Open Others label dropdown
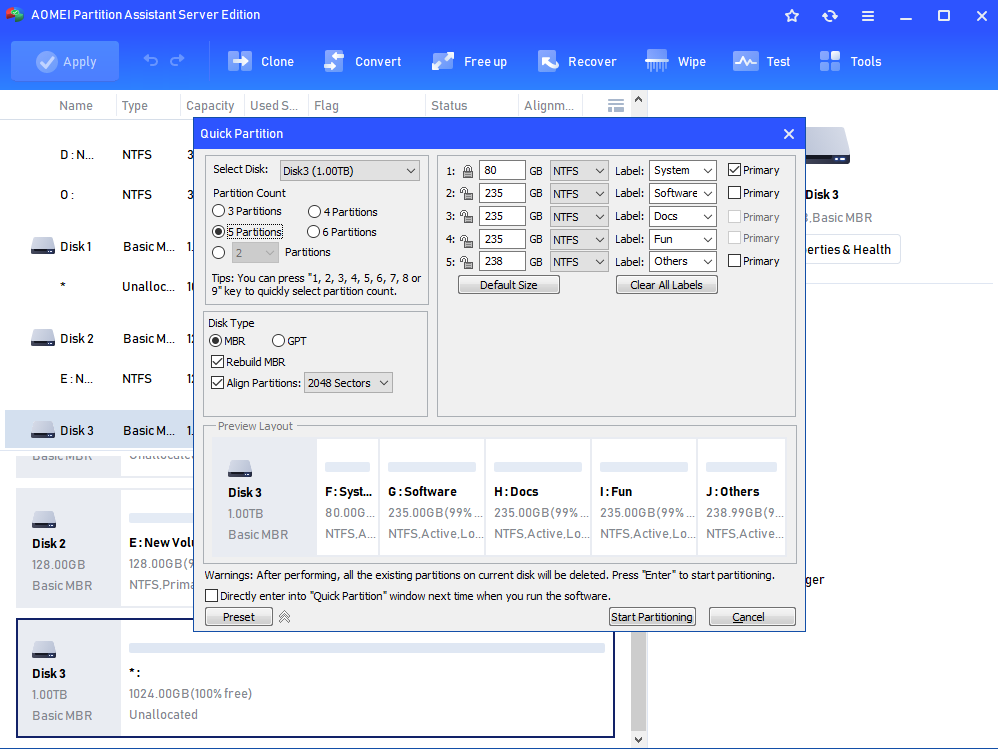Screen dimensions: 998x749 (x=683, y=262)
